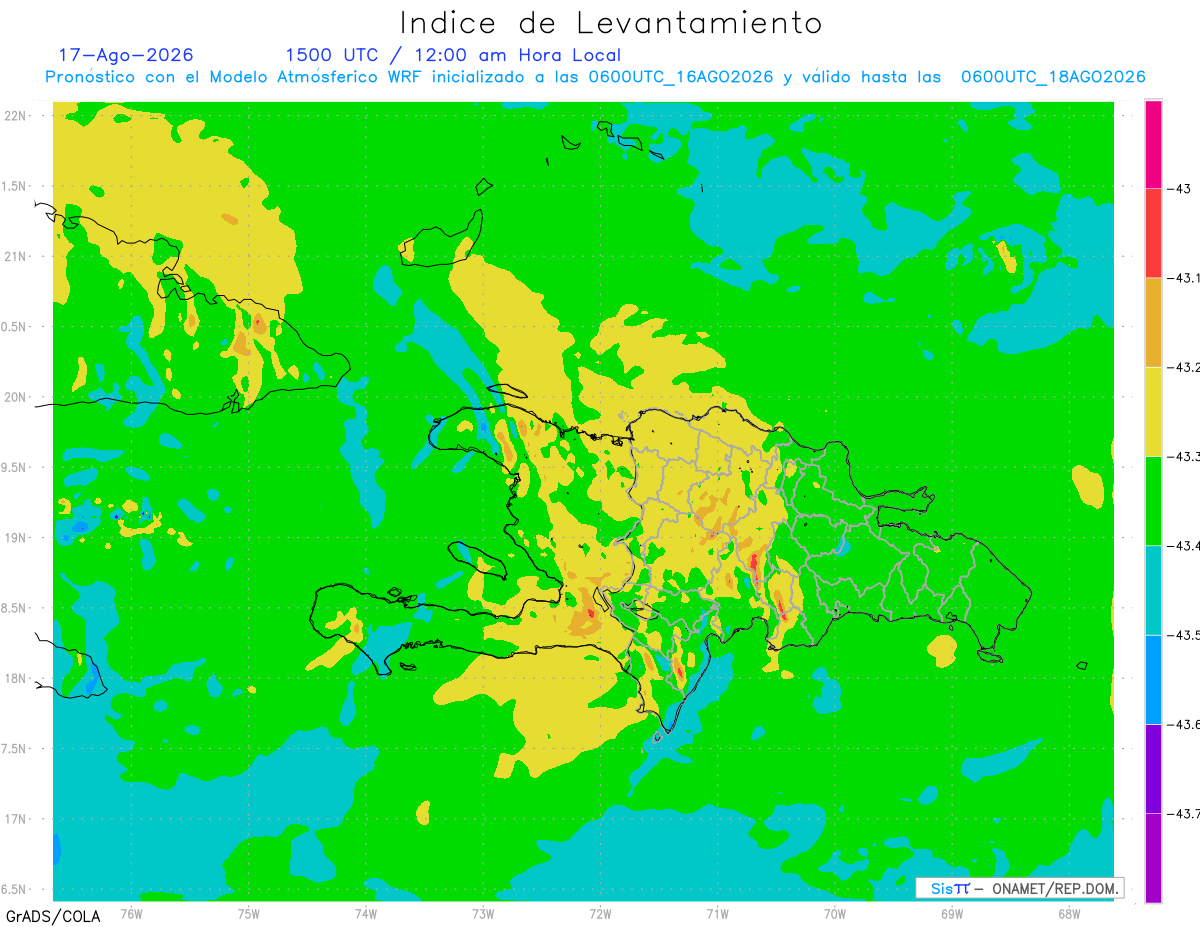Click the yellow color bar segment between -43.2 and -43.3
Viewport: 1200px width, 927px height.
tap(1153, 411)
